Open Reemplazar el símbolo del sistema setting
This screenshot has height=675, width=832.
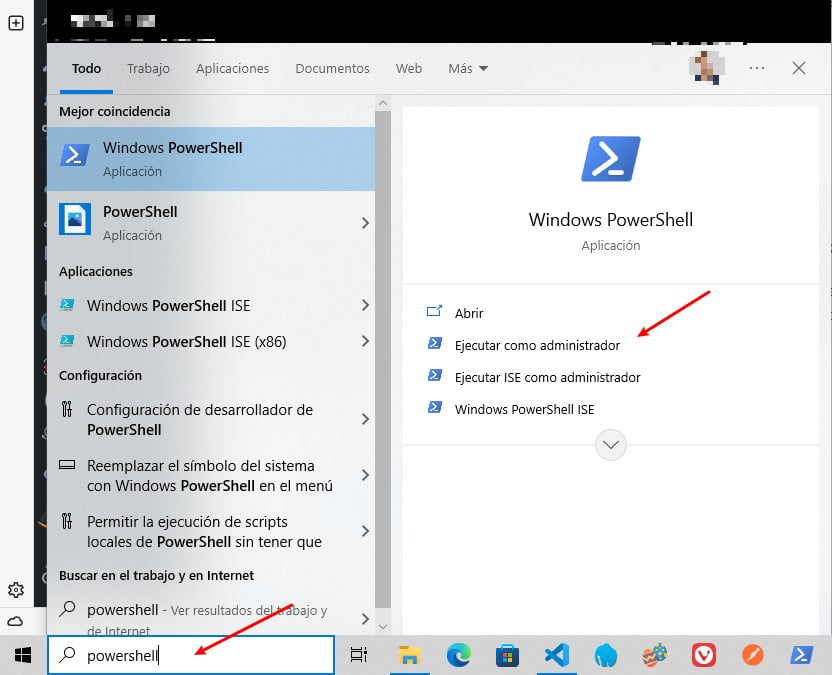pyautogui.click(x=210, y=475)
